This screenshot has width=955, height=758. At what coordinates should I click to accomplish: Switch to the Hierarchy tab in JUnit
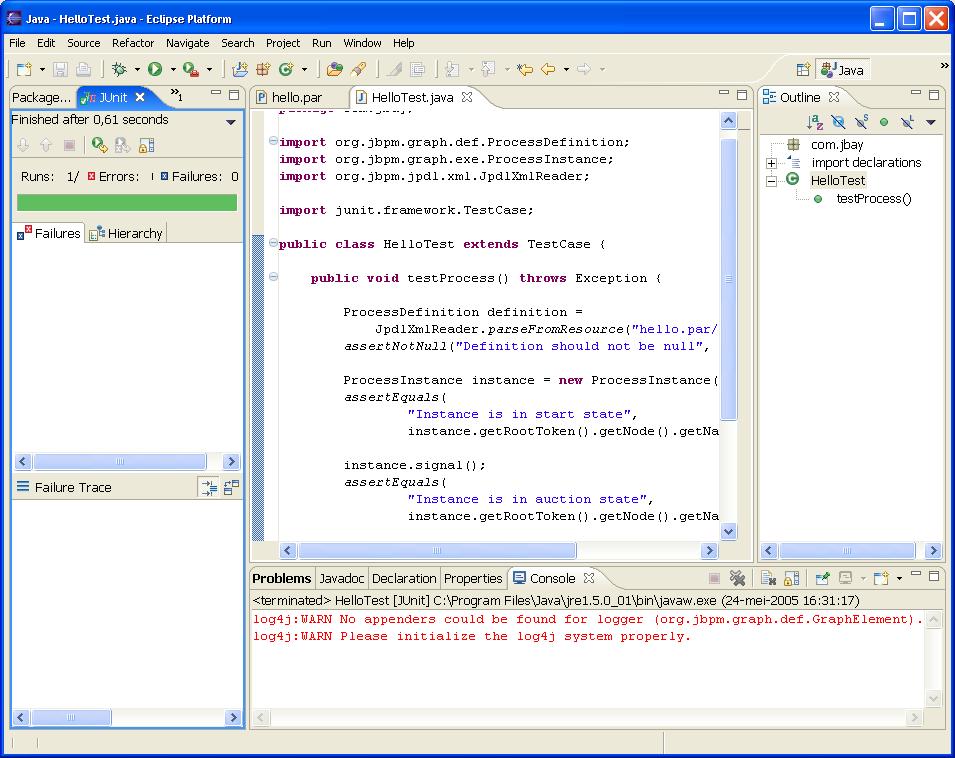pos(126,233)
